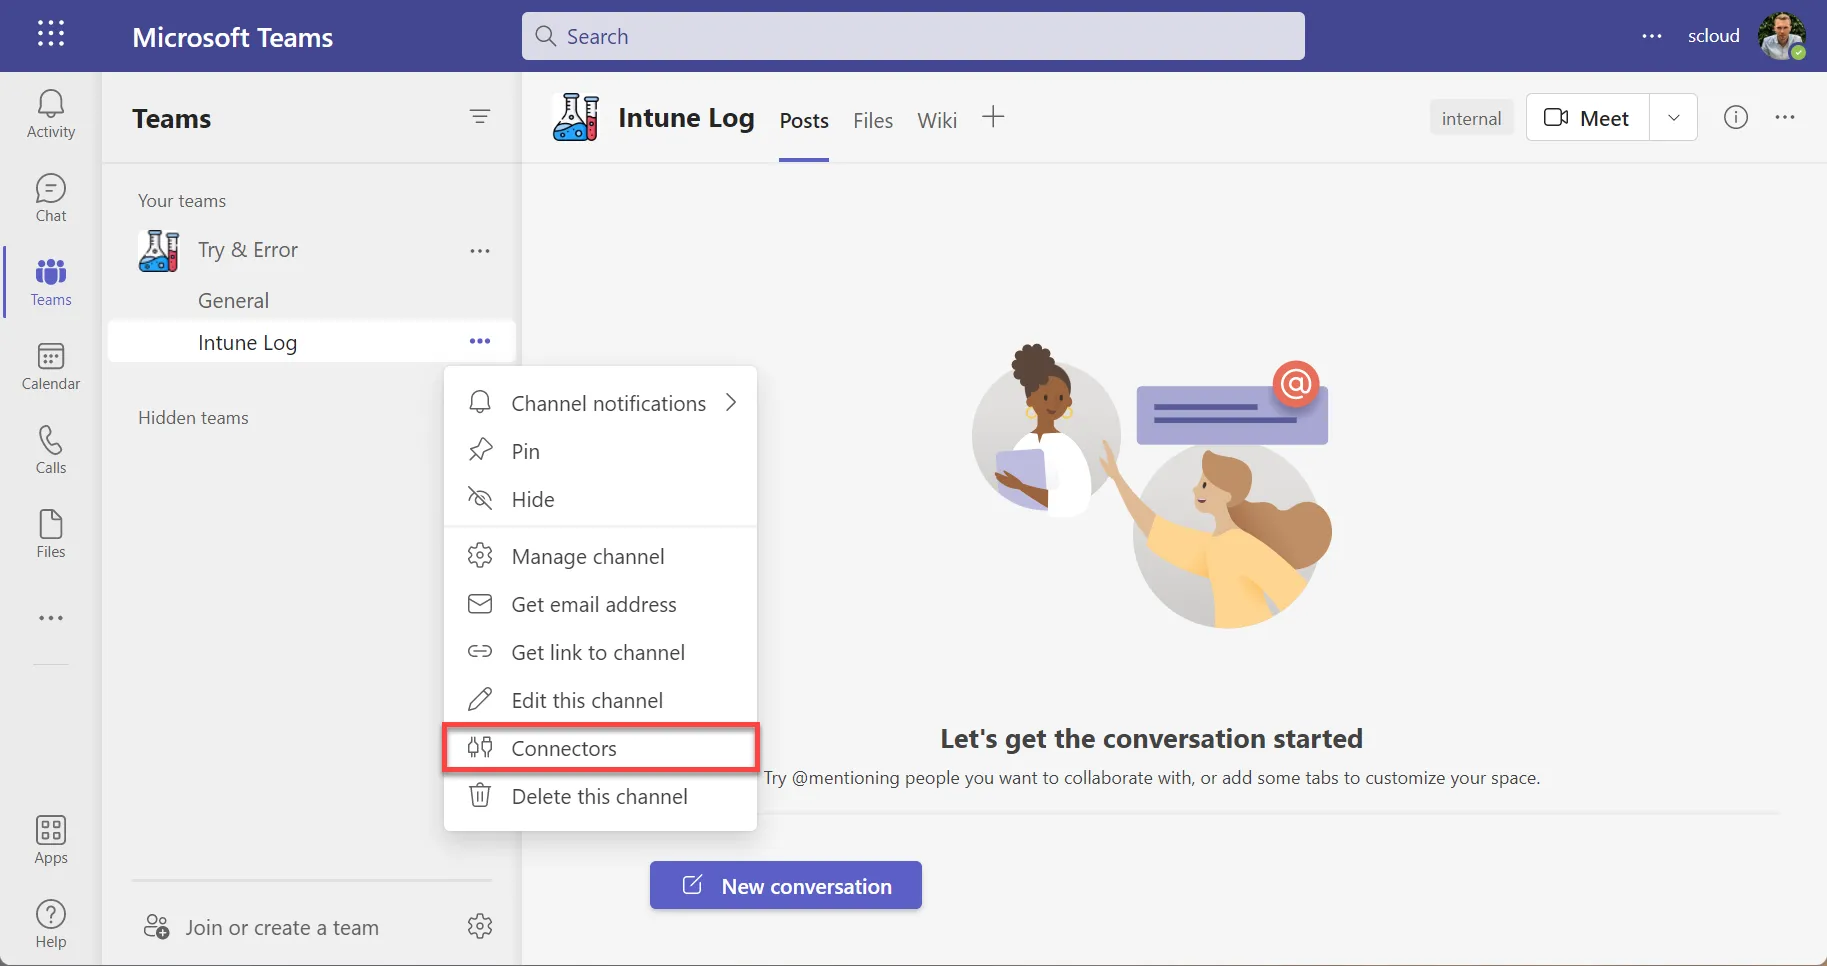This screenshot has width=1827, height=966.
Task: Select the Teams icon in left rail
Action: (51, 282)
